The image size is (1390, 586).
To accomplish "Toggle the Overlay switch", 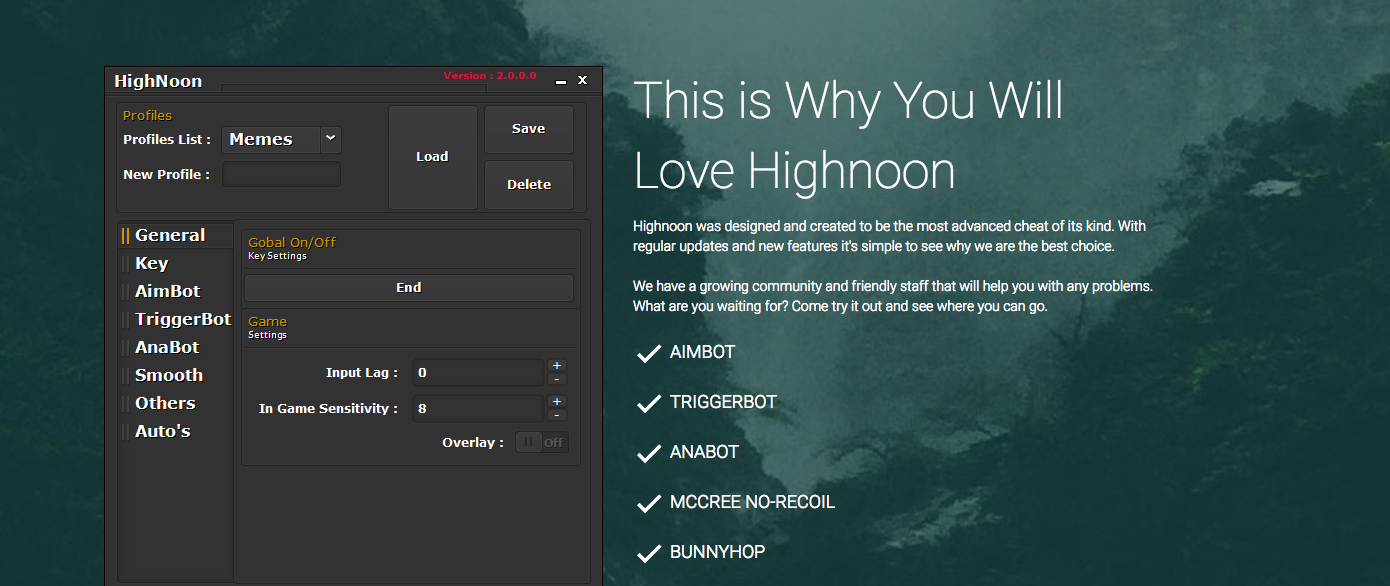I will 542,443.
